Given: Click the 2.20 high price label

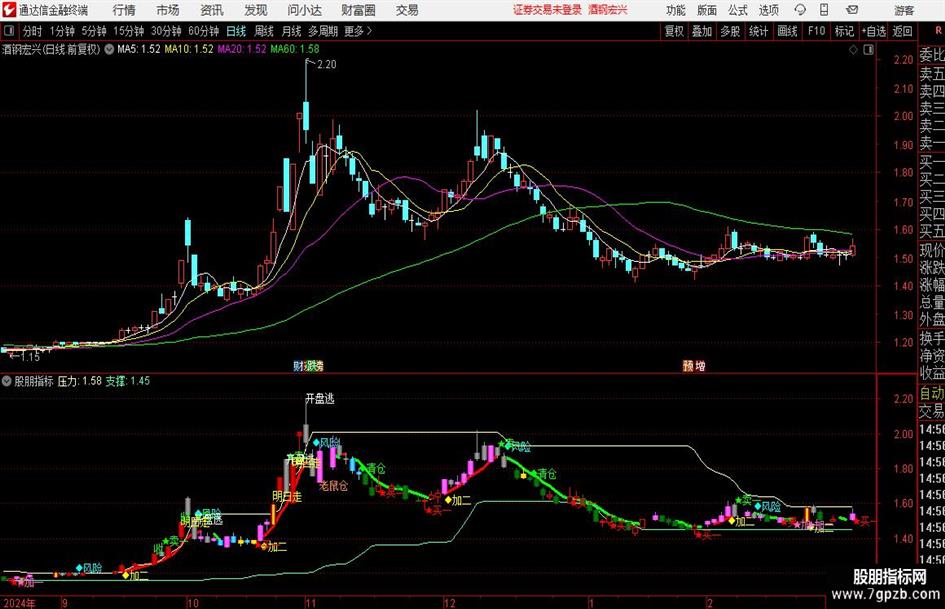Looking at the screenshot, I should point(326,65).
